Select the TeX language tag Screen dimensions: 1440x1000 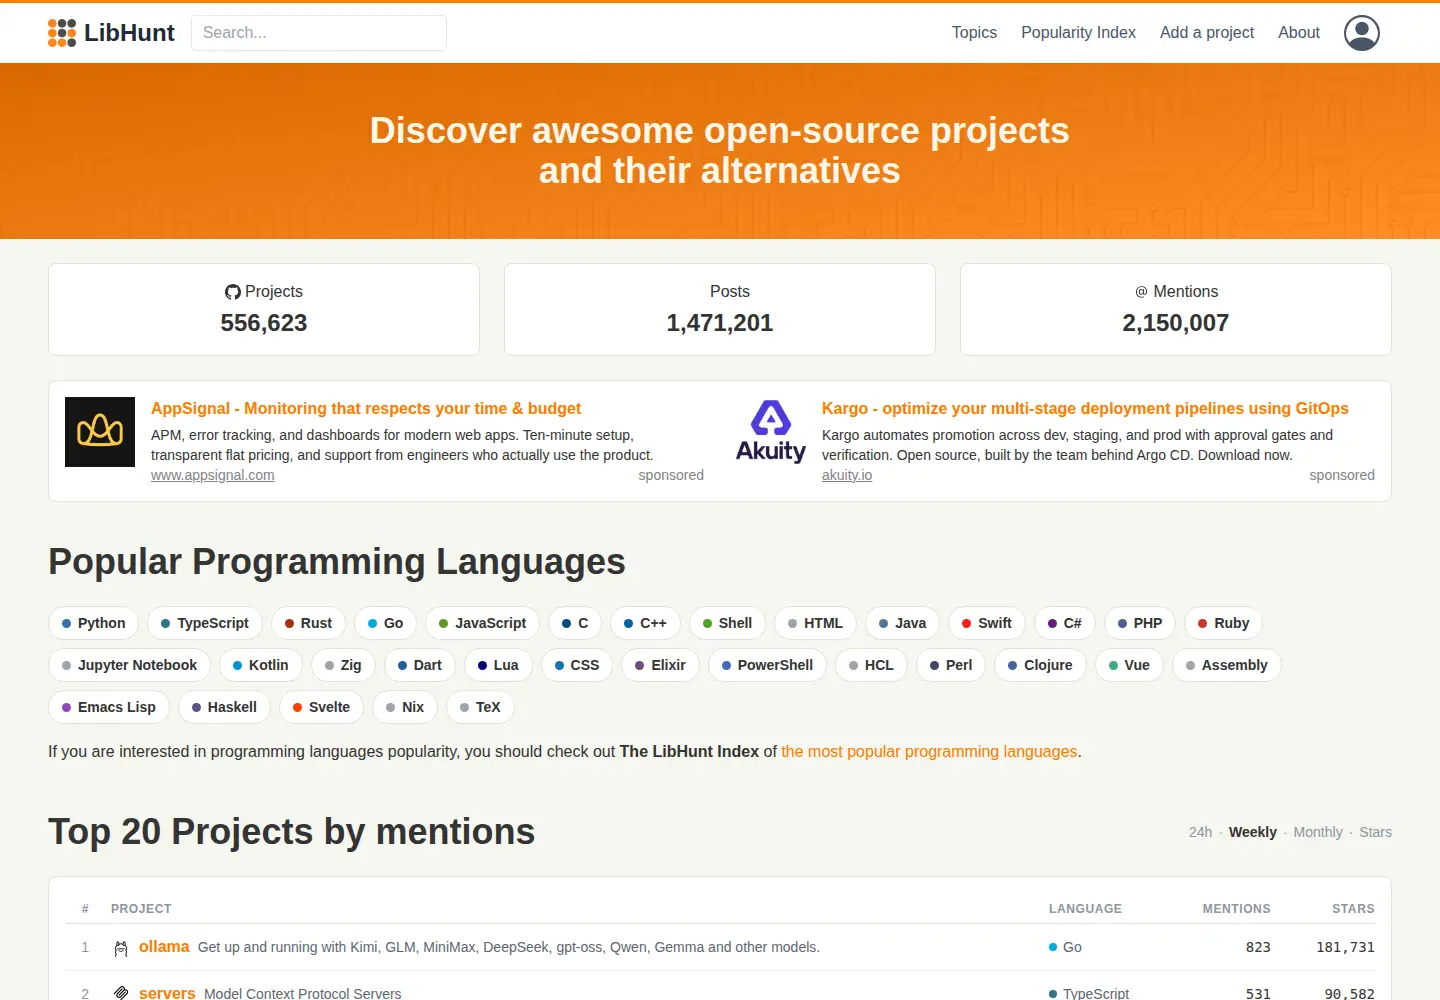[x=480, y=707]
